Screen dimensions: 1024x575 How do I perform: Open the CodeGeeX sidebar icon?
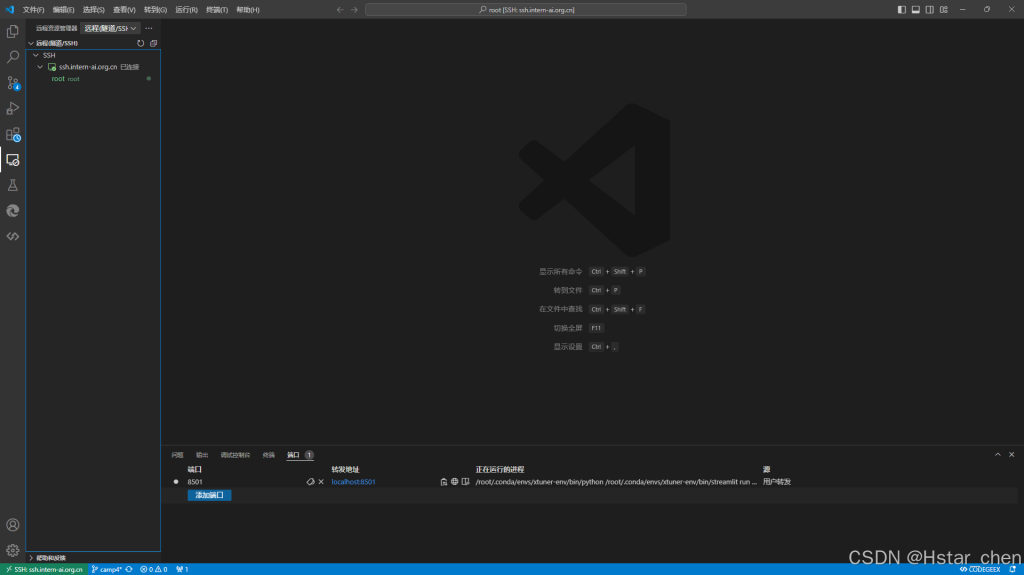pyautogui.click(x=12, y=236)
